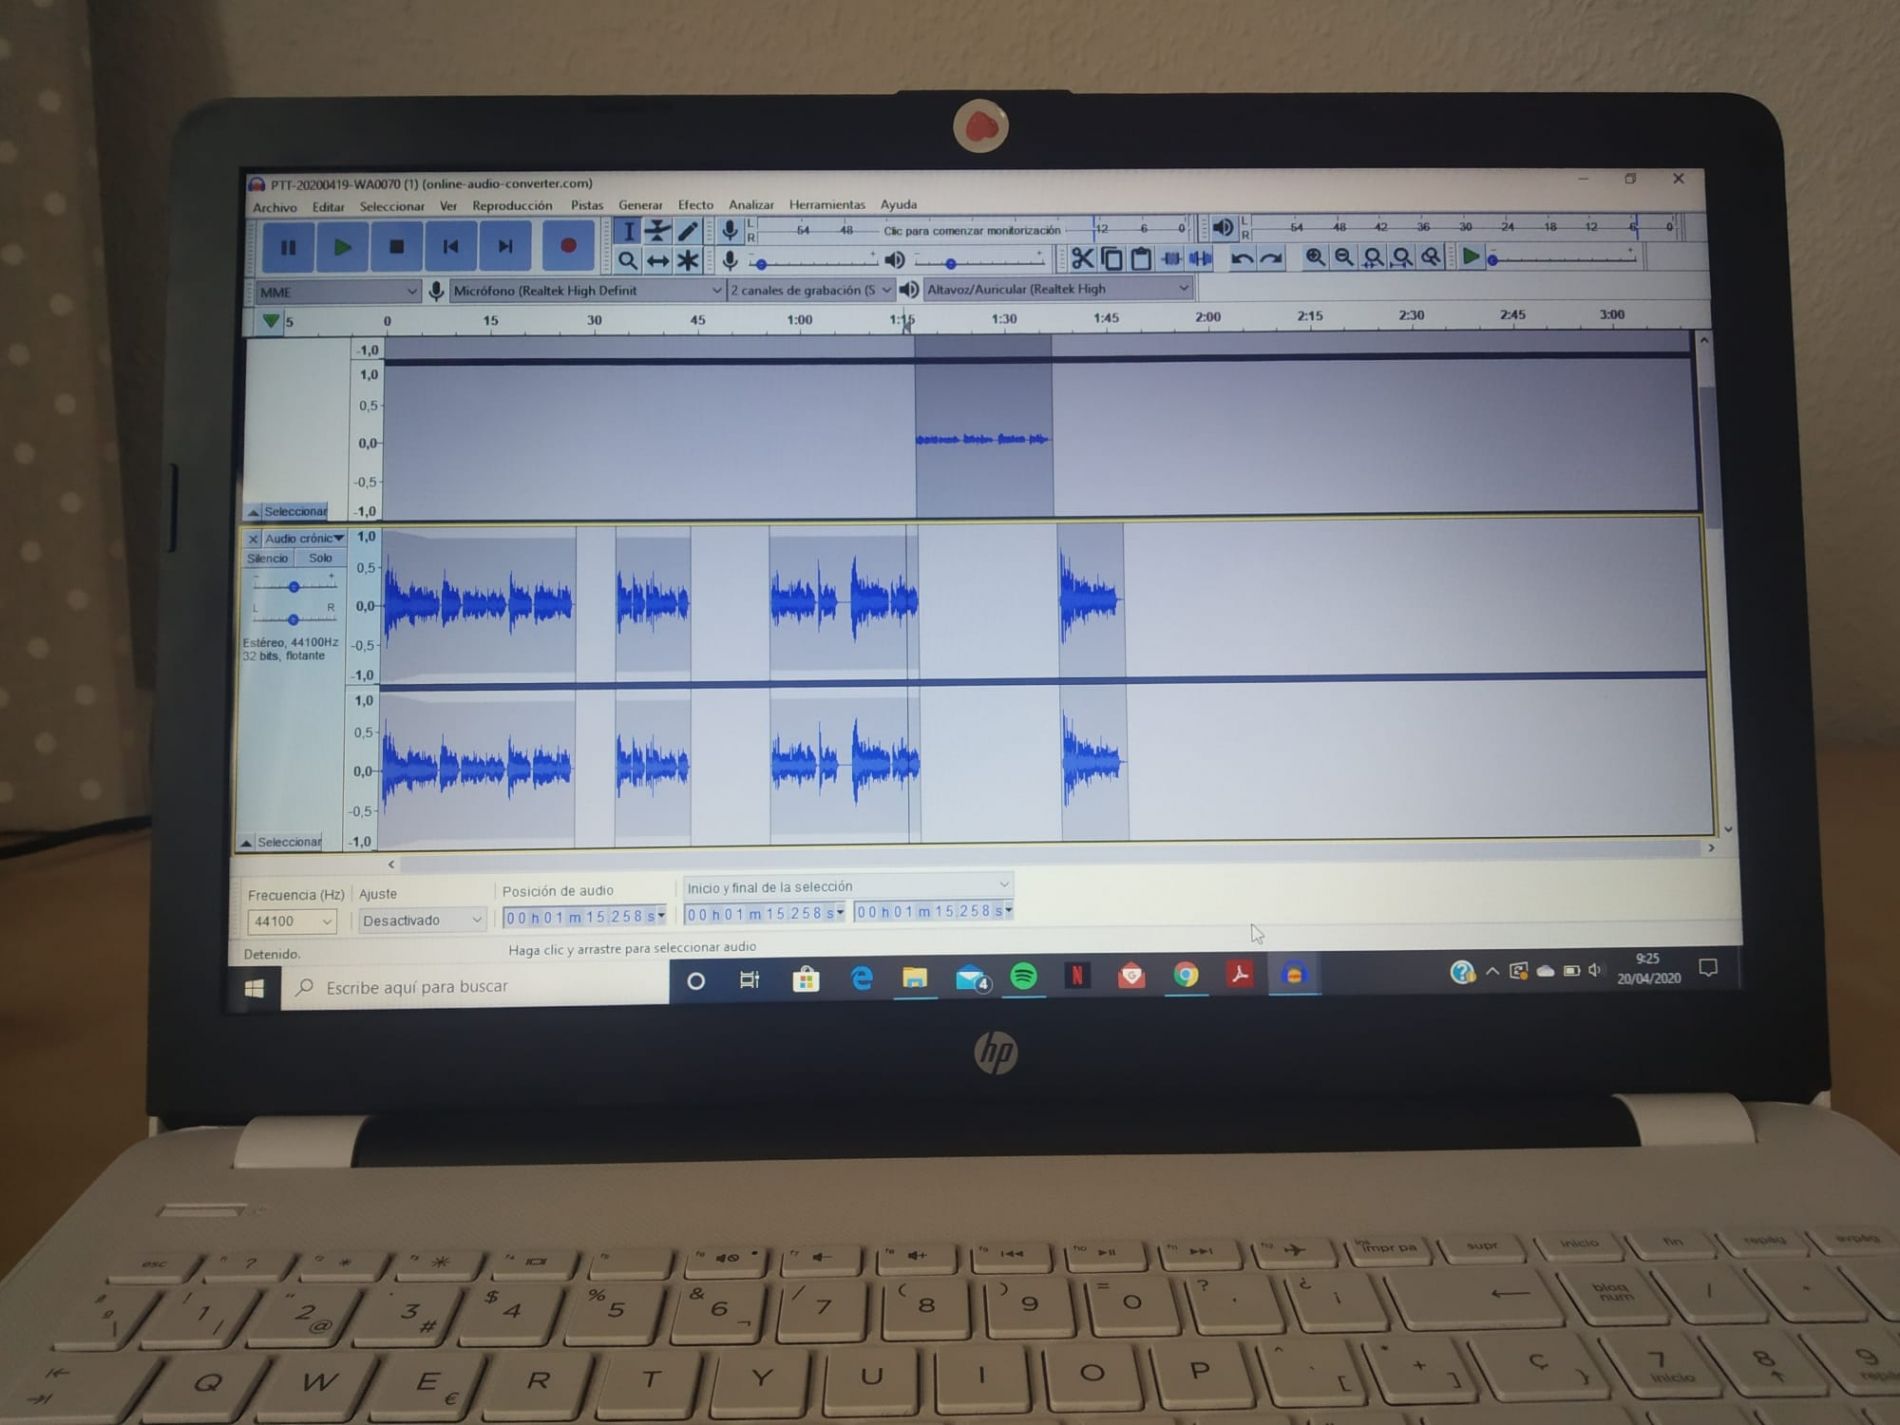The width and height of the screenshot is (1900, 1425).
Task: Redo the last undone action
Action: 1272,259
